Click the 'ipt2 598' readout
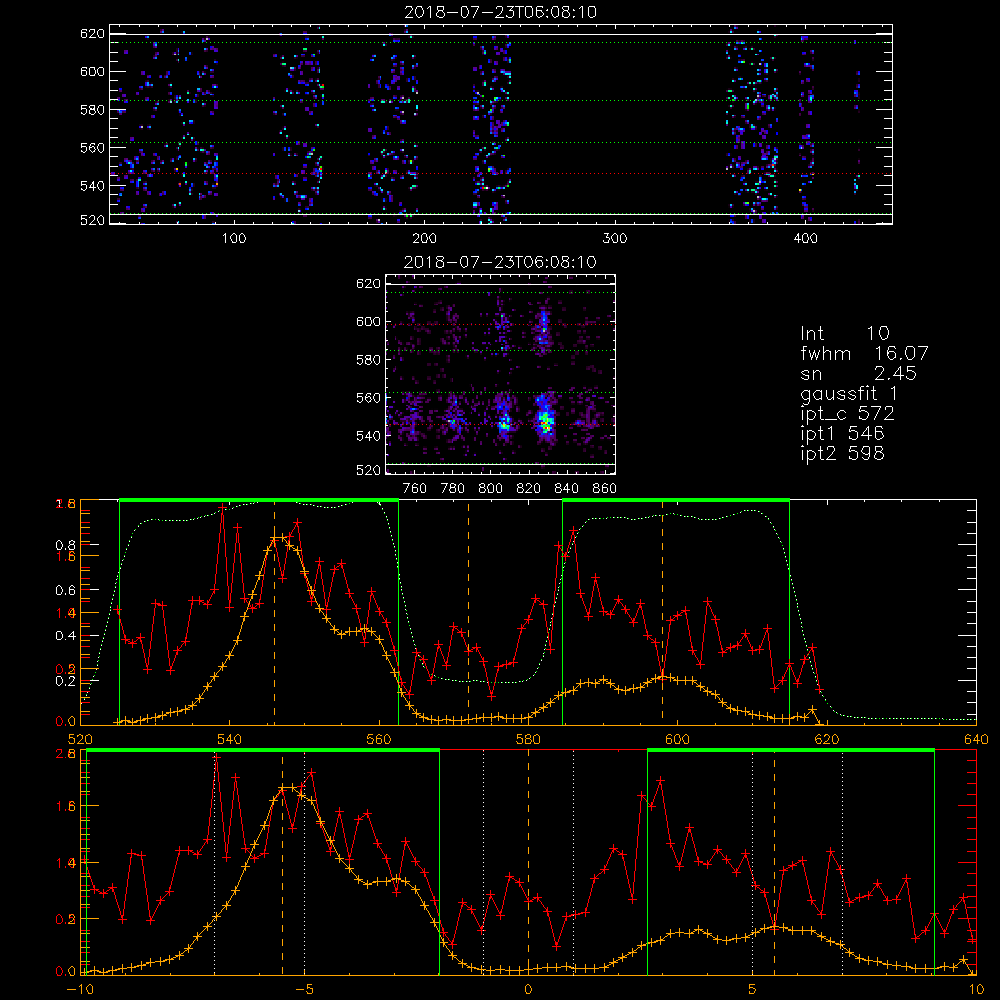Screen dimensions: 1000x1000 point(842,453)
